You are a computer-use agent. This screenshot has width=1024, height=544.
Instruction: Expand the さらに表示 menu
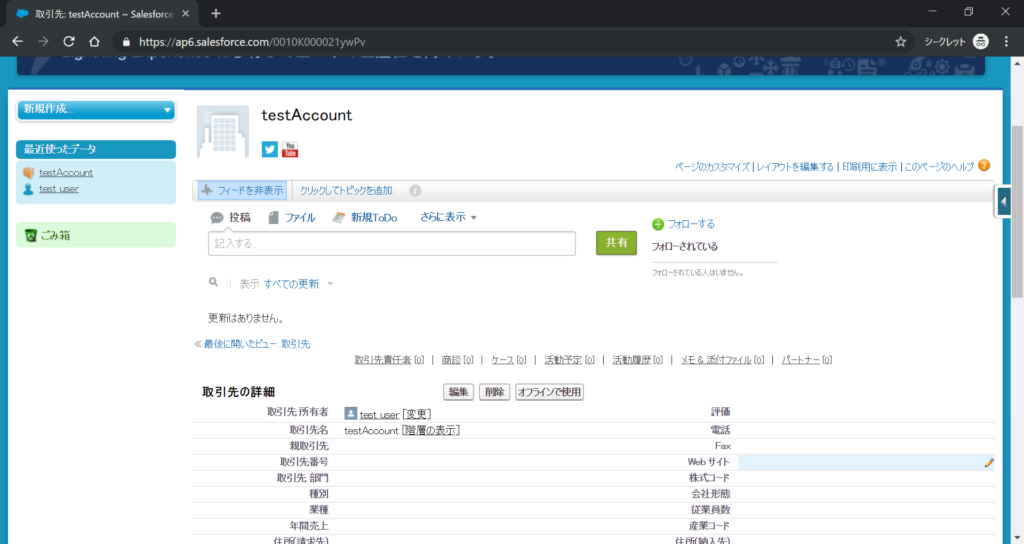(x=448, y=217)
